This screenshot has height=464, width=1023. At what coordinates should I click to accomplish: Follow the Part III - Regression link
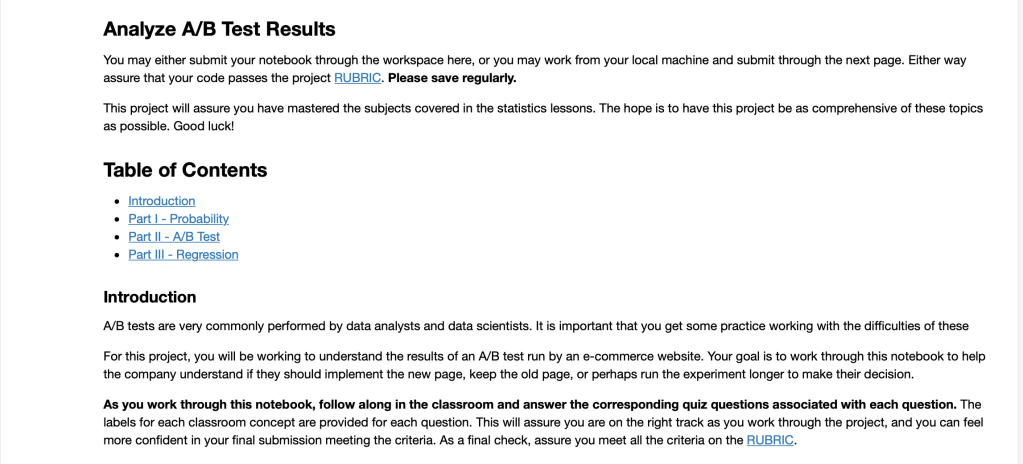183,255
